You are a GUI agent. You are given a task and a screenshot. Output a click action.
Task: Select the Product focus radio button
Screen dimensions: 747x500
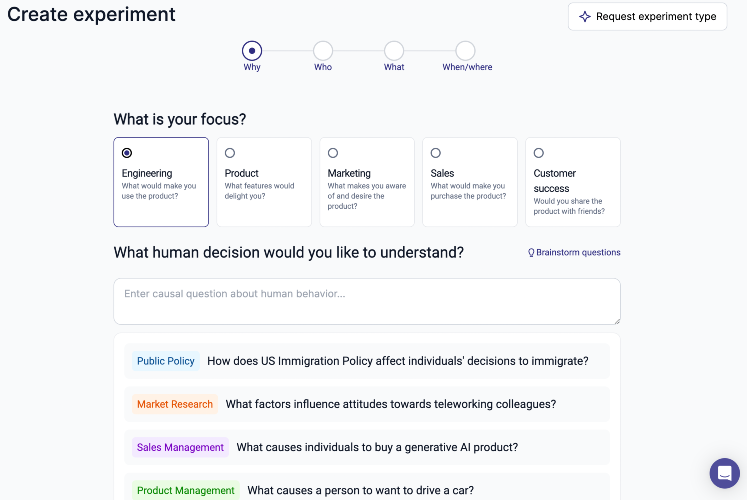pos(230,153)
